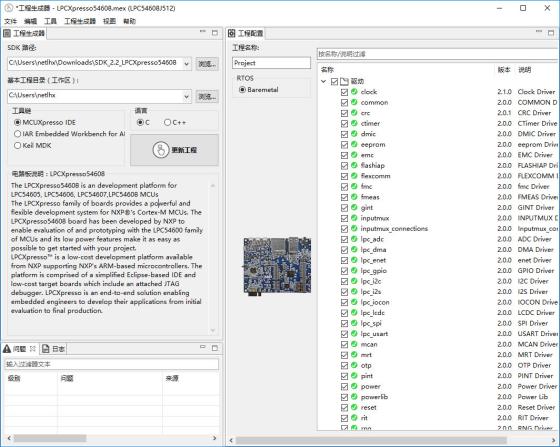This screenshot has width=560, height=447.
Task: Select IAR Embedded Workbench radio
Action: coord(18,134)
